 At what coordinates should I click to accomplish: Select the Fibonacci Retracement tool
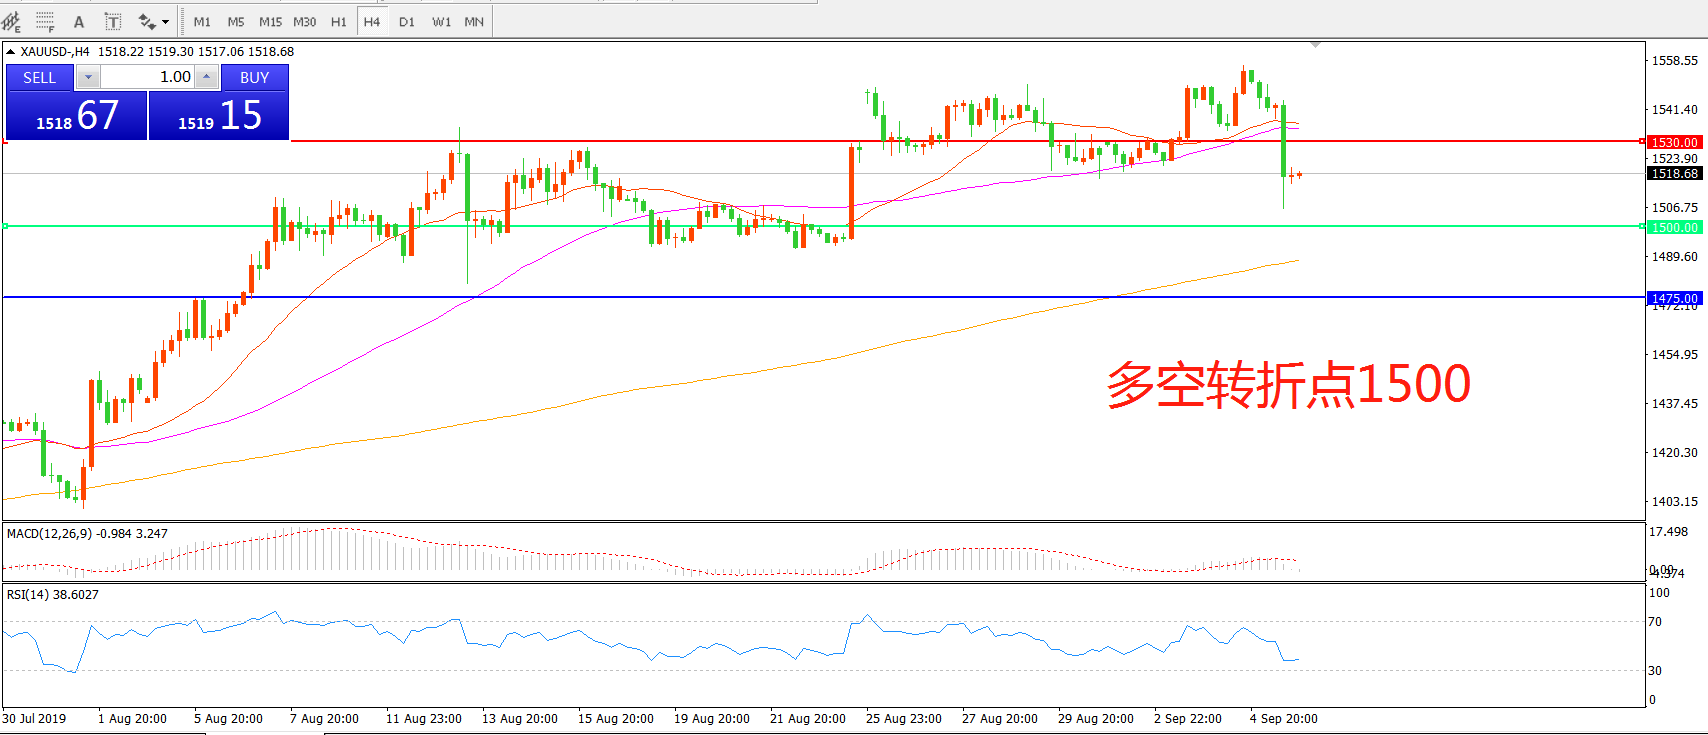(x=45, y=21)
